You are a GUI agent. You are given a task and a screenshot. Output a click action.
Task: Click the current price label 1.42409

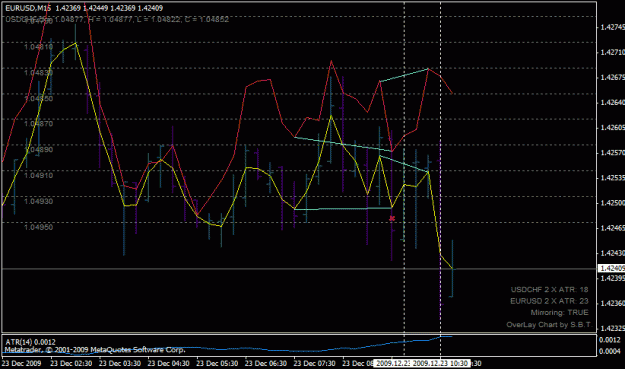[612, 269]
